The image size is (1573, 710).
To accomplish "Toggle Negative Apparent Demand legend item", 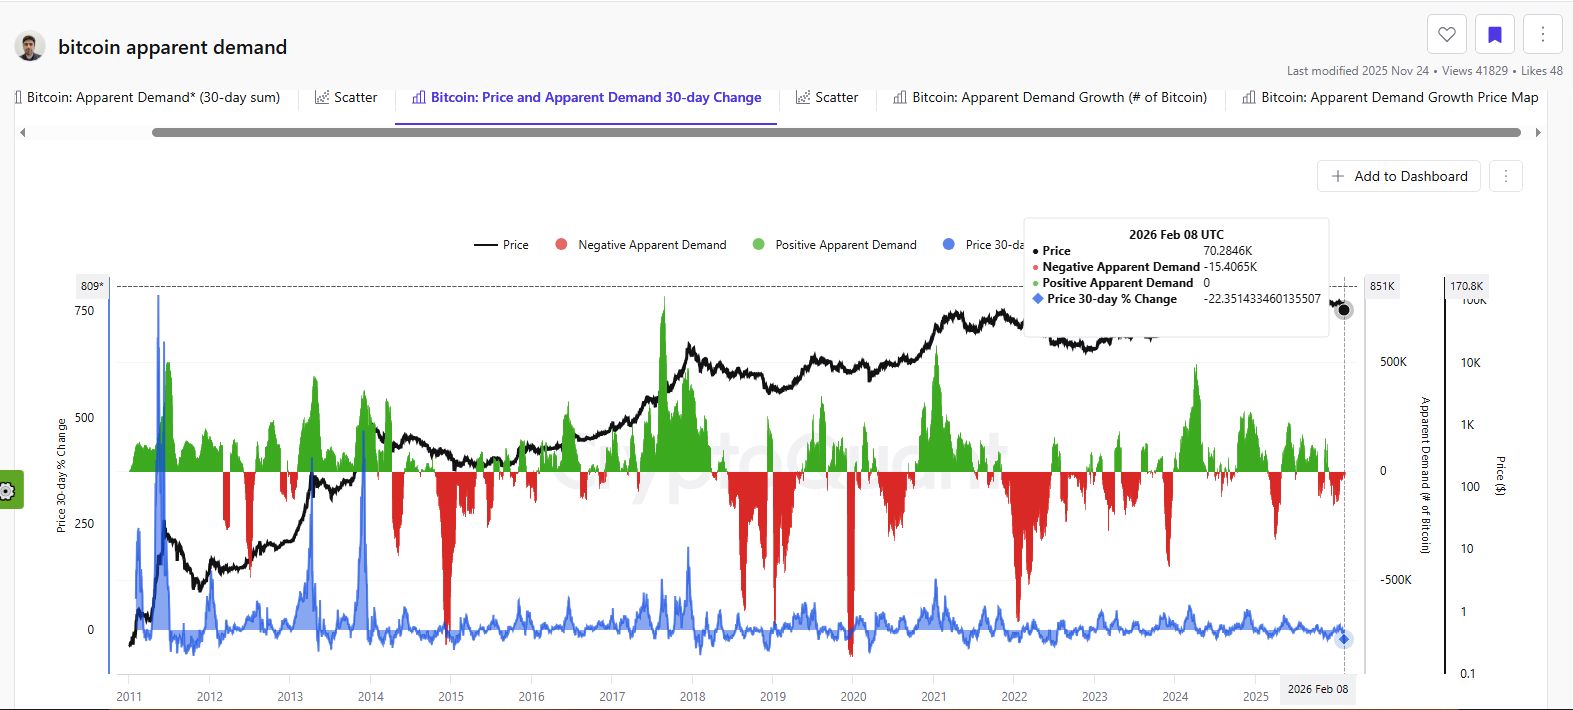I will [641, 245].
